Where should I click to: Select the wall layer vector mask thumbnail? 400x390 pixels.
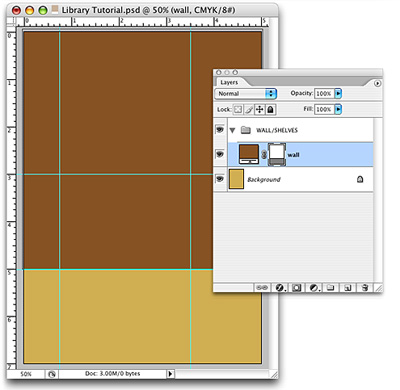[x=277, y=154]
